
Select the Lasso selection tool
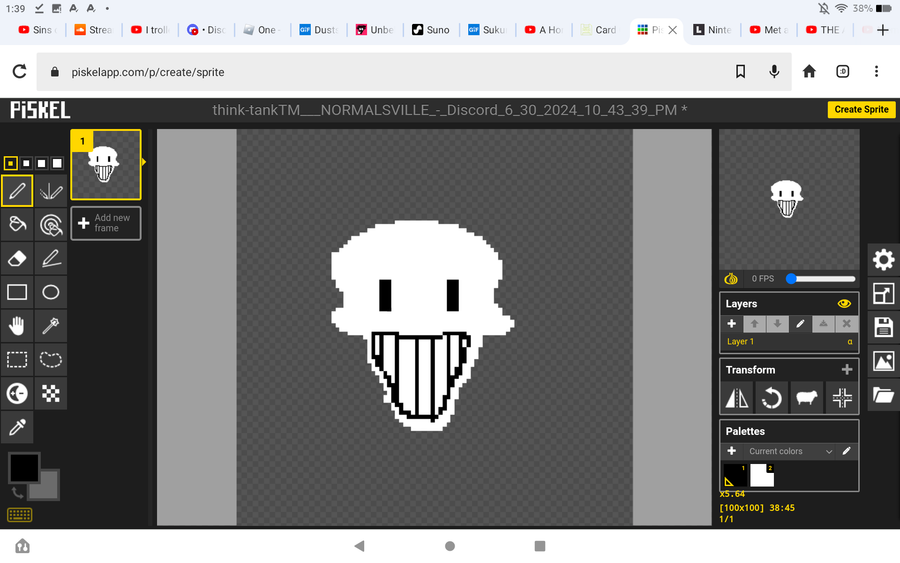point(51,360)
